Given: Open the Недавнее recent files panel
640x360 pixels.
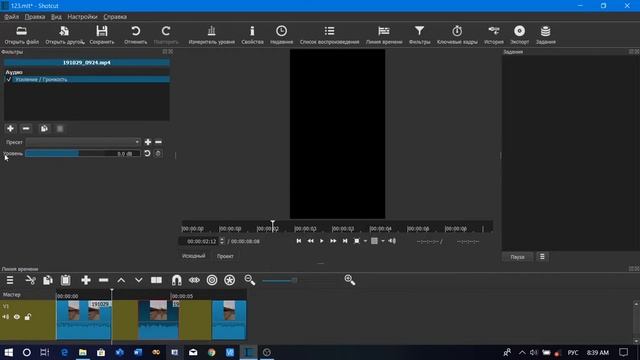Looking at the screenshot, I should coord(281,35).
